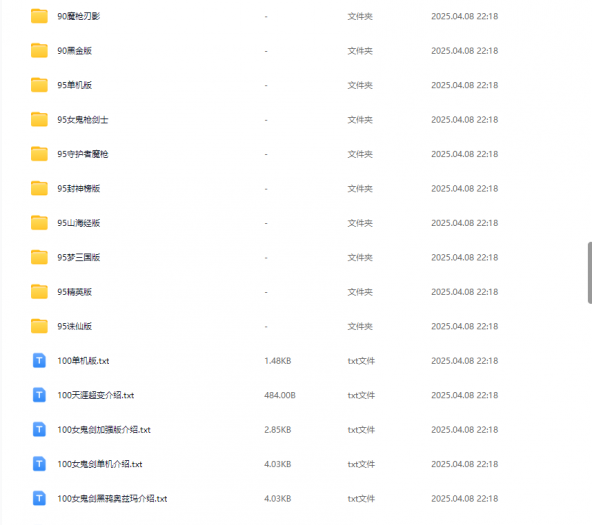Image resolution: width=592 pixels, height=525 pixels.
Task: Open the 95守护者魔枪 folder name
Action: coord(83,154)
